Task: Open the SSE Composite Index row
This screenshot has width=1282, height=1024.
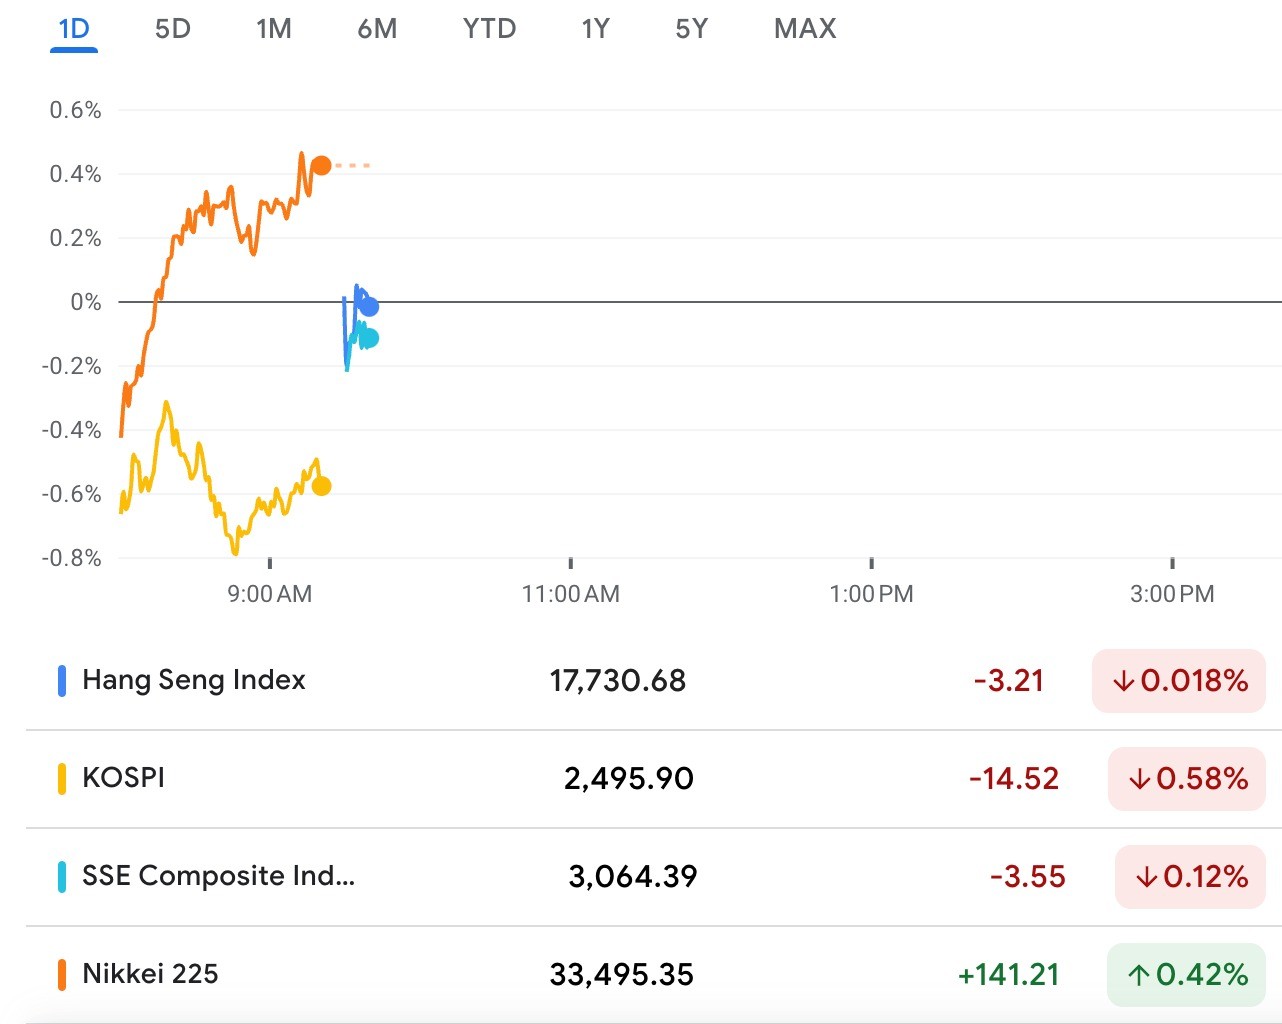Action: [654, 877]
